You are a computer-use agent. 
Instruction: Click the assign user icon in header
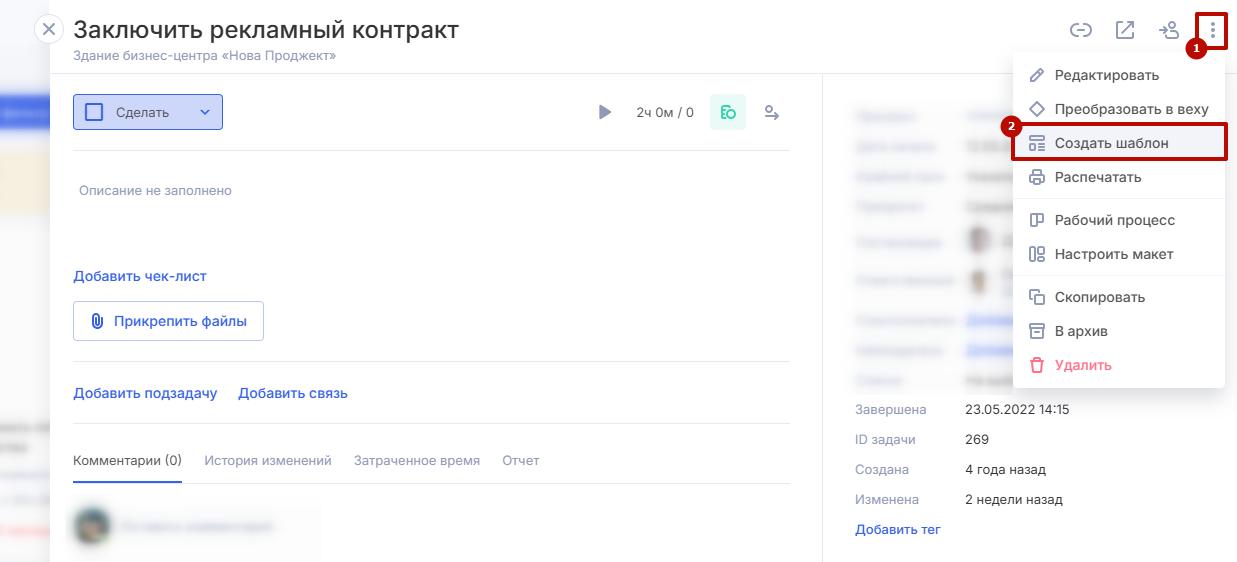(1169, 30)
